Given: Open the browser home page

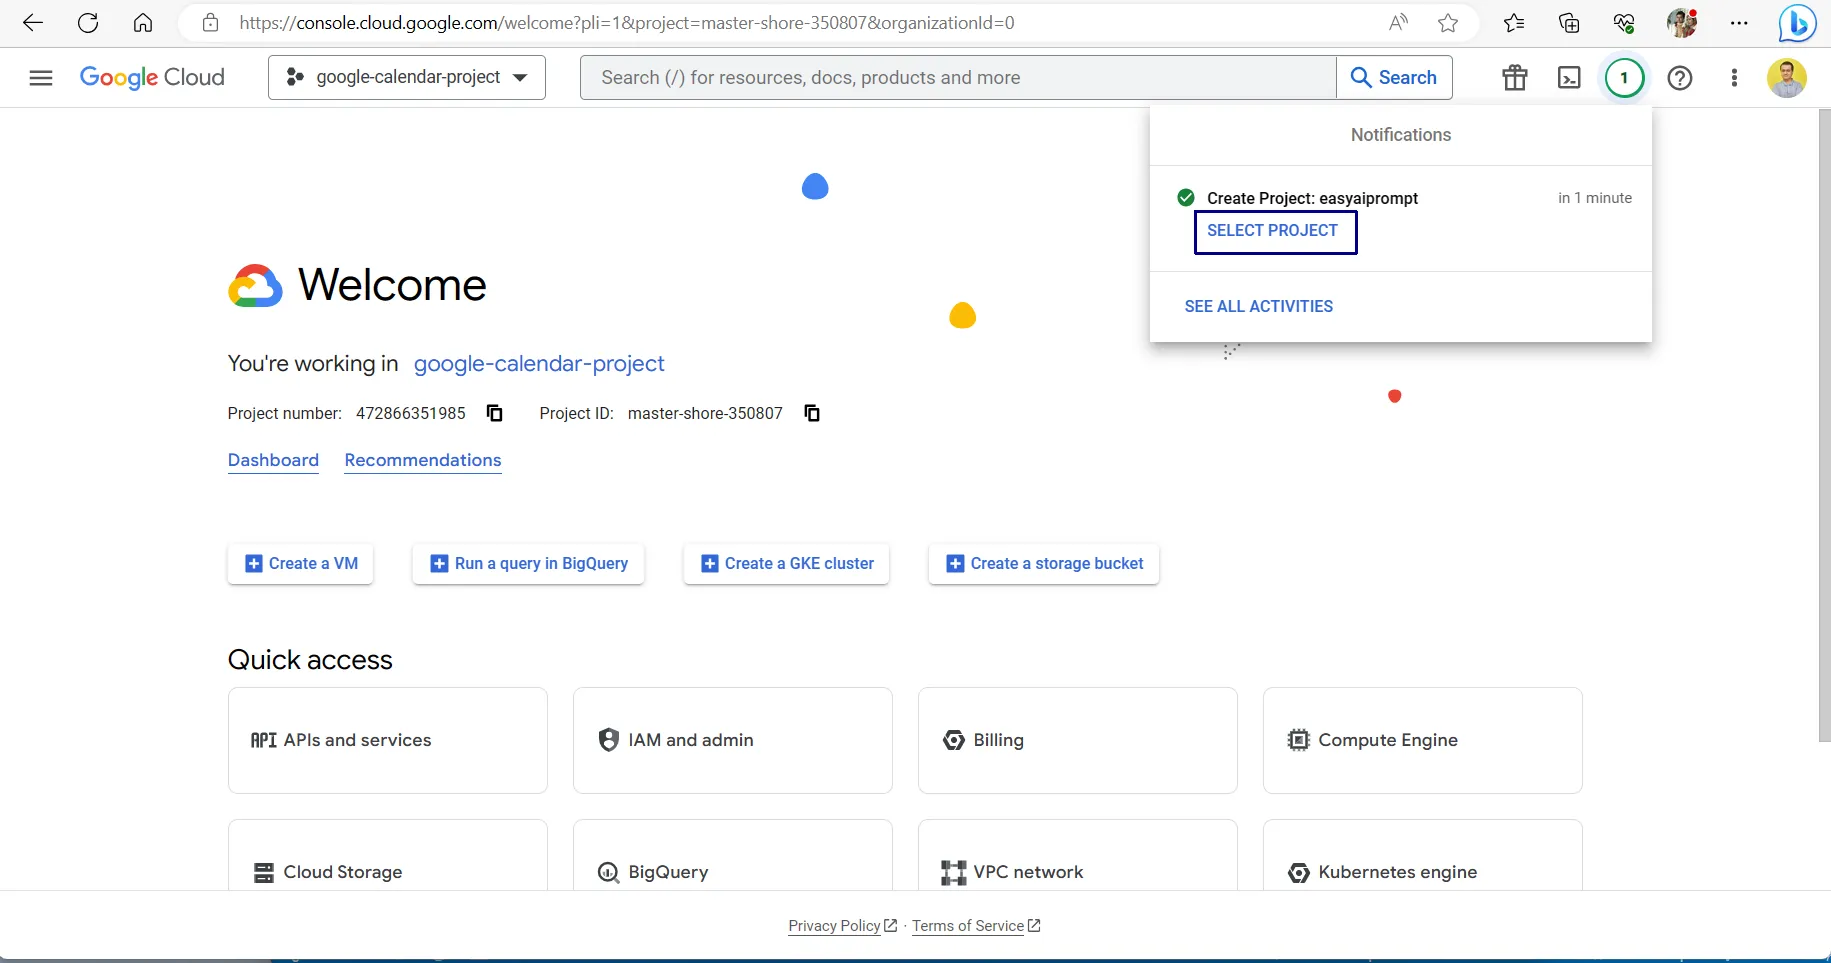Looking at the screenshot, I should [143, 23].
